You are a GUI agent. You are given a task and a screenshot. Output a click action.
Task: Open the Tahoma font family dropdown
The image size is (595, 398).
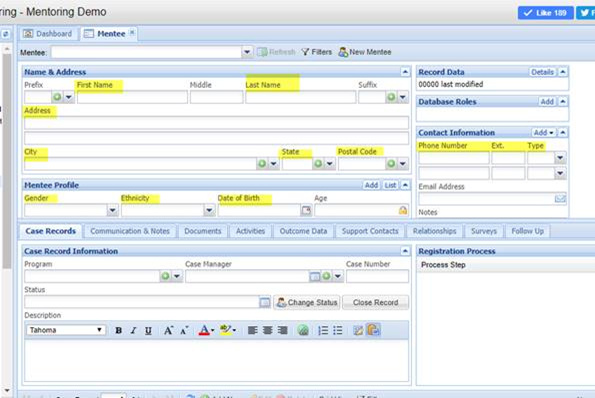(x=66, y=330)
